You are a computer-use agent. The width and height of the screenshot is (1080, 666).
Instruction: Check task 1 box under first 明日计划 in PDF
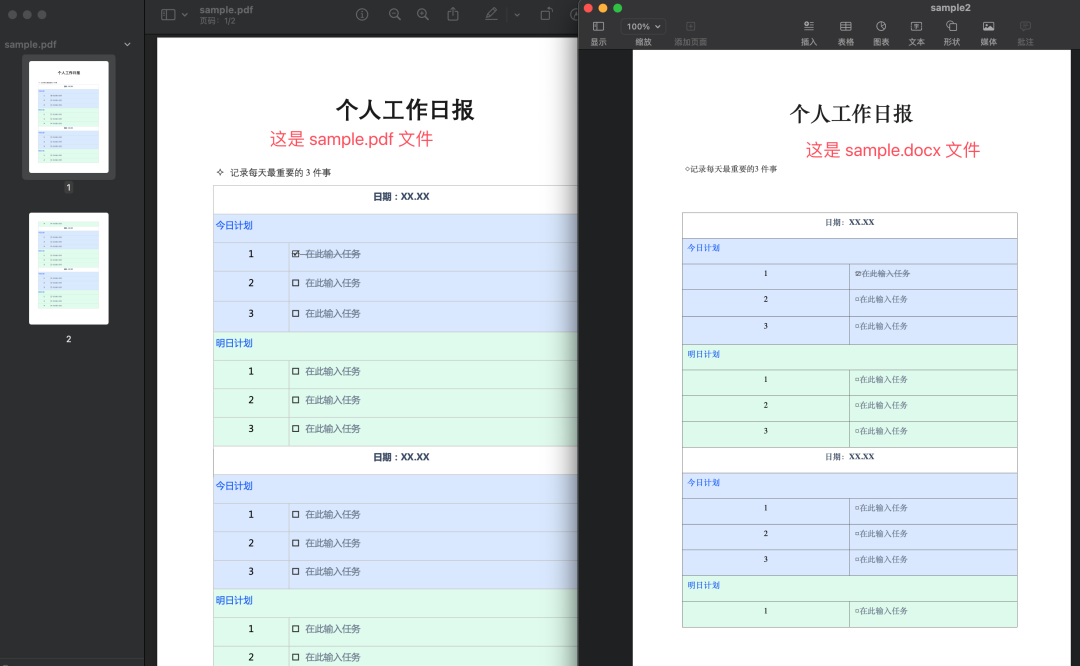click(x=295, y=371)
